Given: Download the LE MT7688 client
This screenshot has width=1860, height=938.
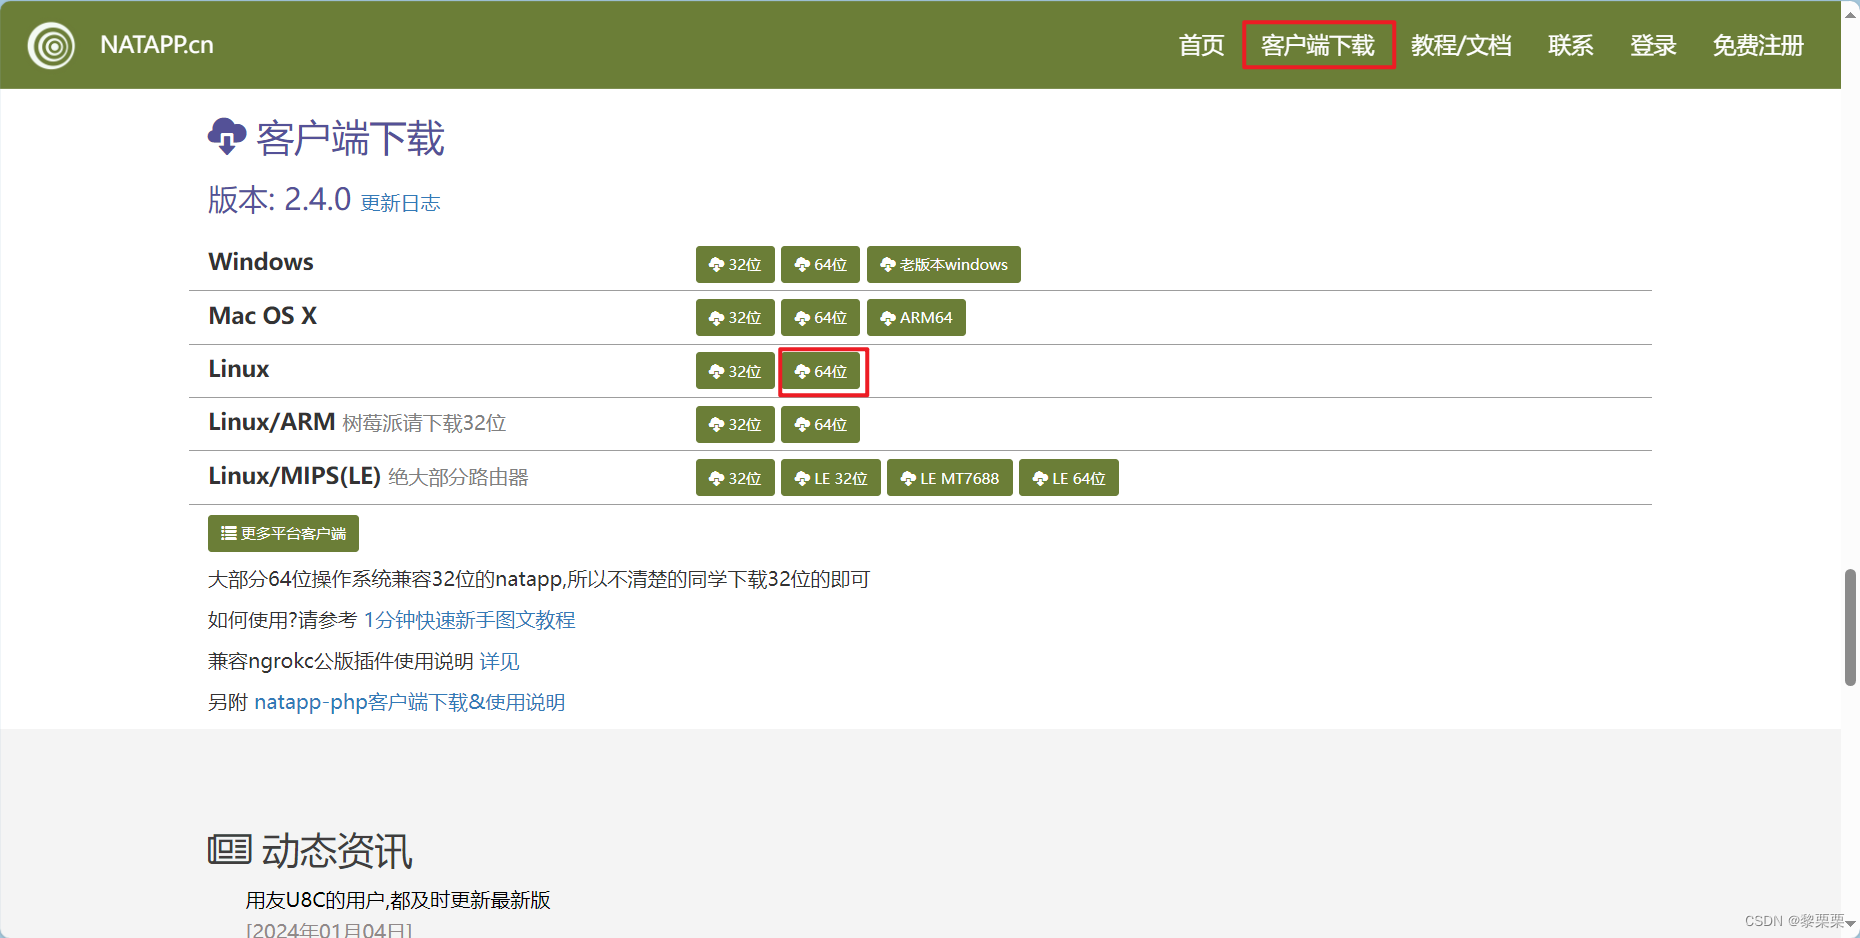Looking at the screenshot, I should pos(949,478).
